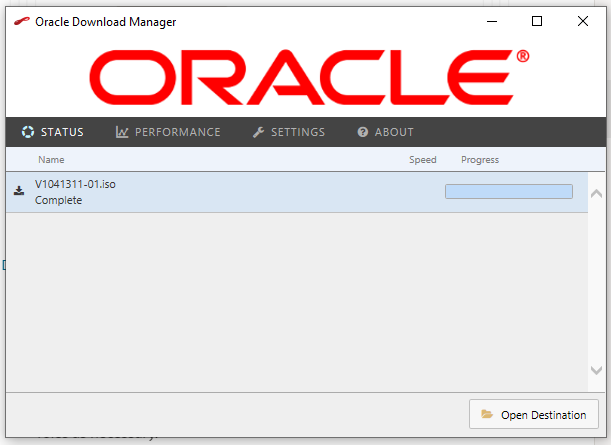Click the scroll down arrow in download list
This screenshot has height=445, width=611.
click(x=596, y=370)
